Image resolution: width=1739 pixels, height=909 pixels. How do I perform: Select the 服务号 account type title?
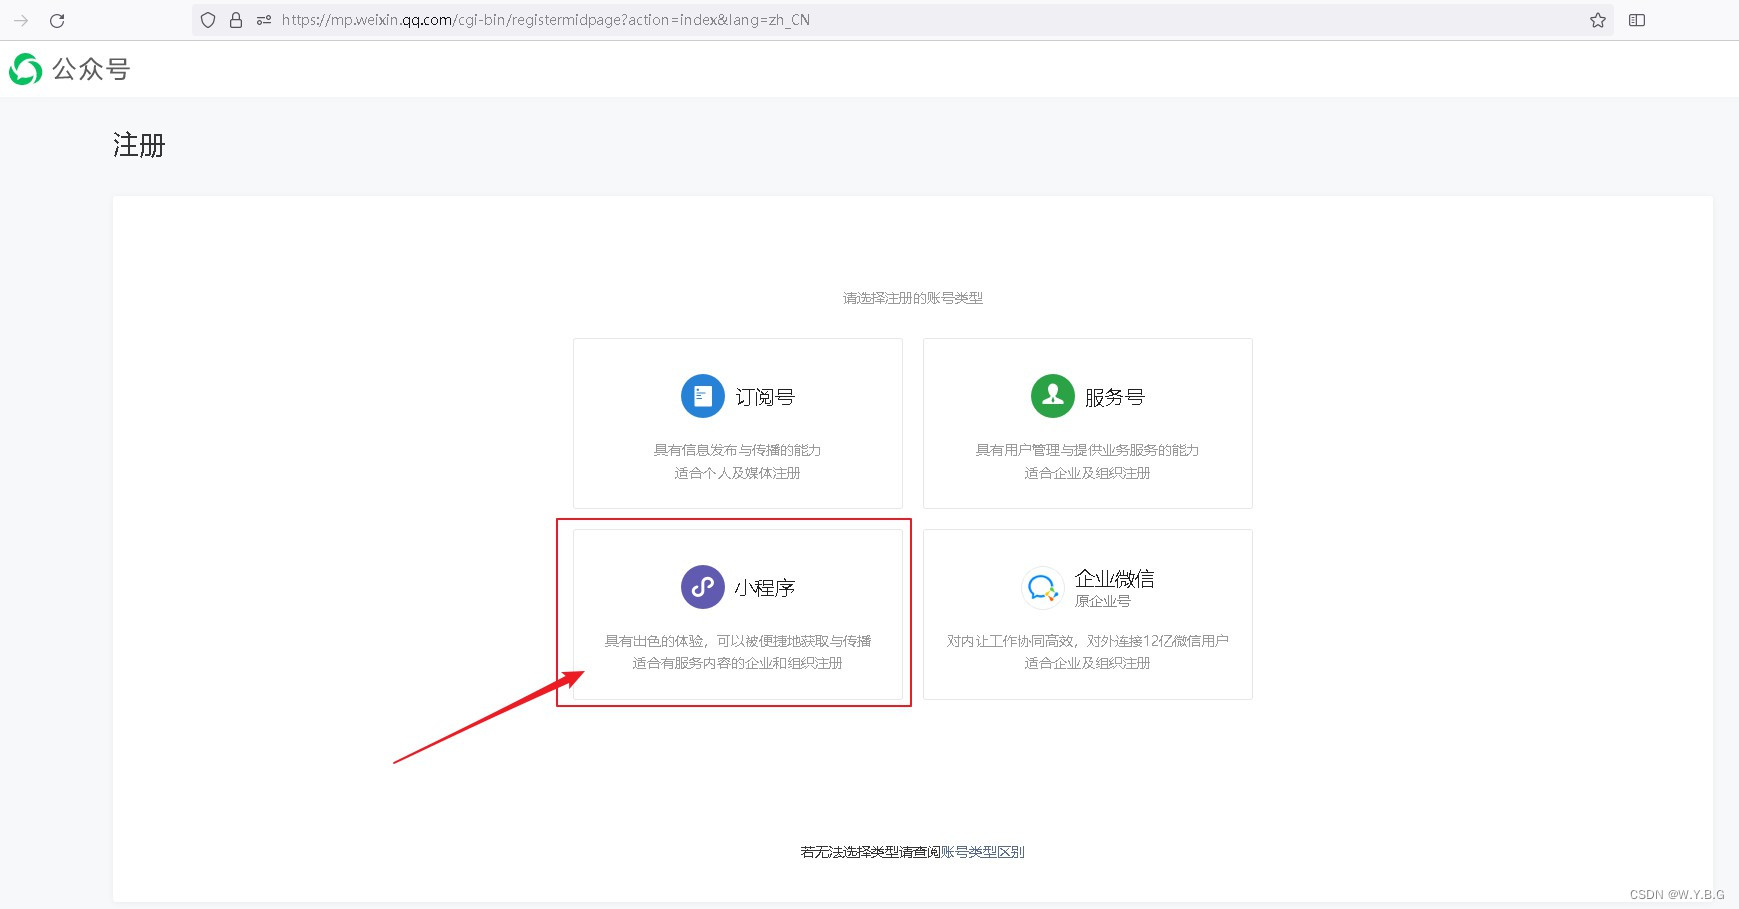(1115, 397)
